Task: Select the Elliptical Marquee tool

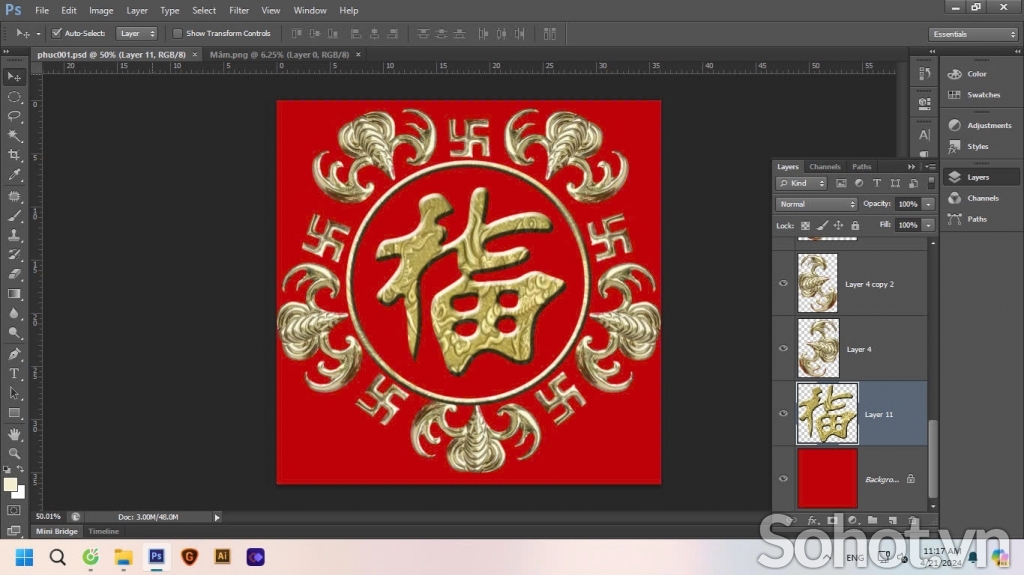Action: [14, 97]
